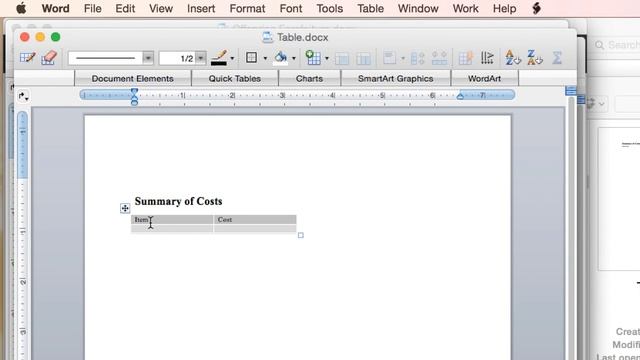Switch to Charts tab

coord(309,78)
